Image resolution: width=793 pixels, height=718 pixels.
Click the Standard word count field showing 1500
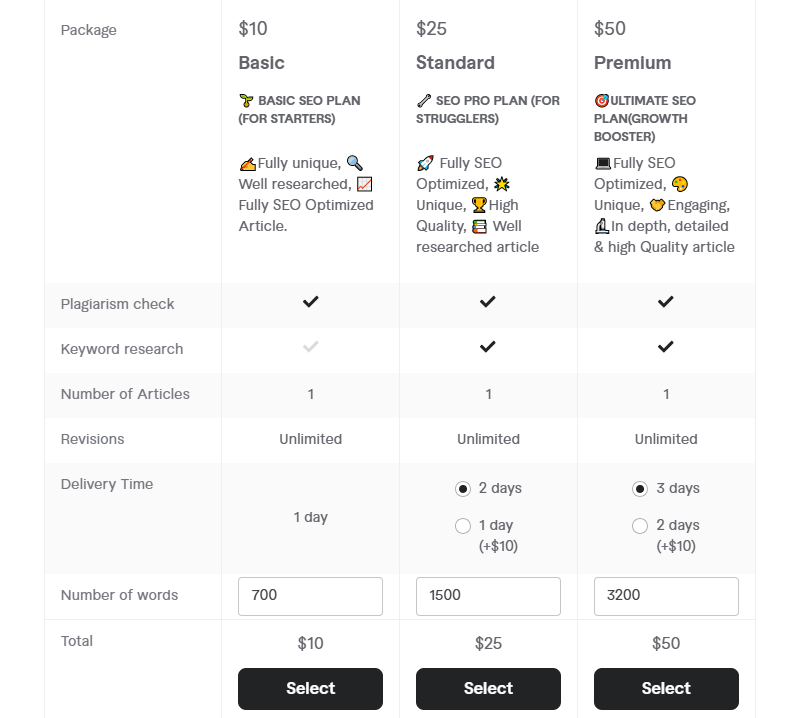pyautogui.click(x=488, y=596)
